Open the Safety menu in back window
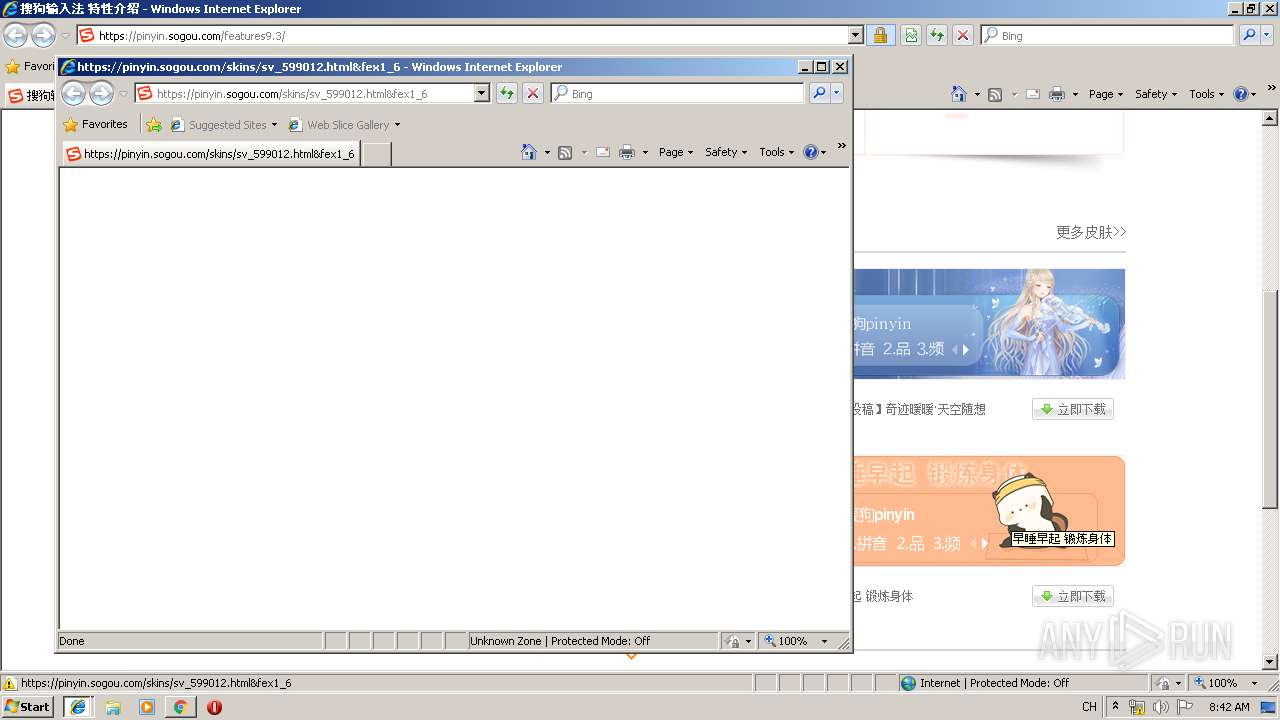 click(1156, 94)
